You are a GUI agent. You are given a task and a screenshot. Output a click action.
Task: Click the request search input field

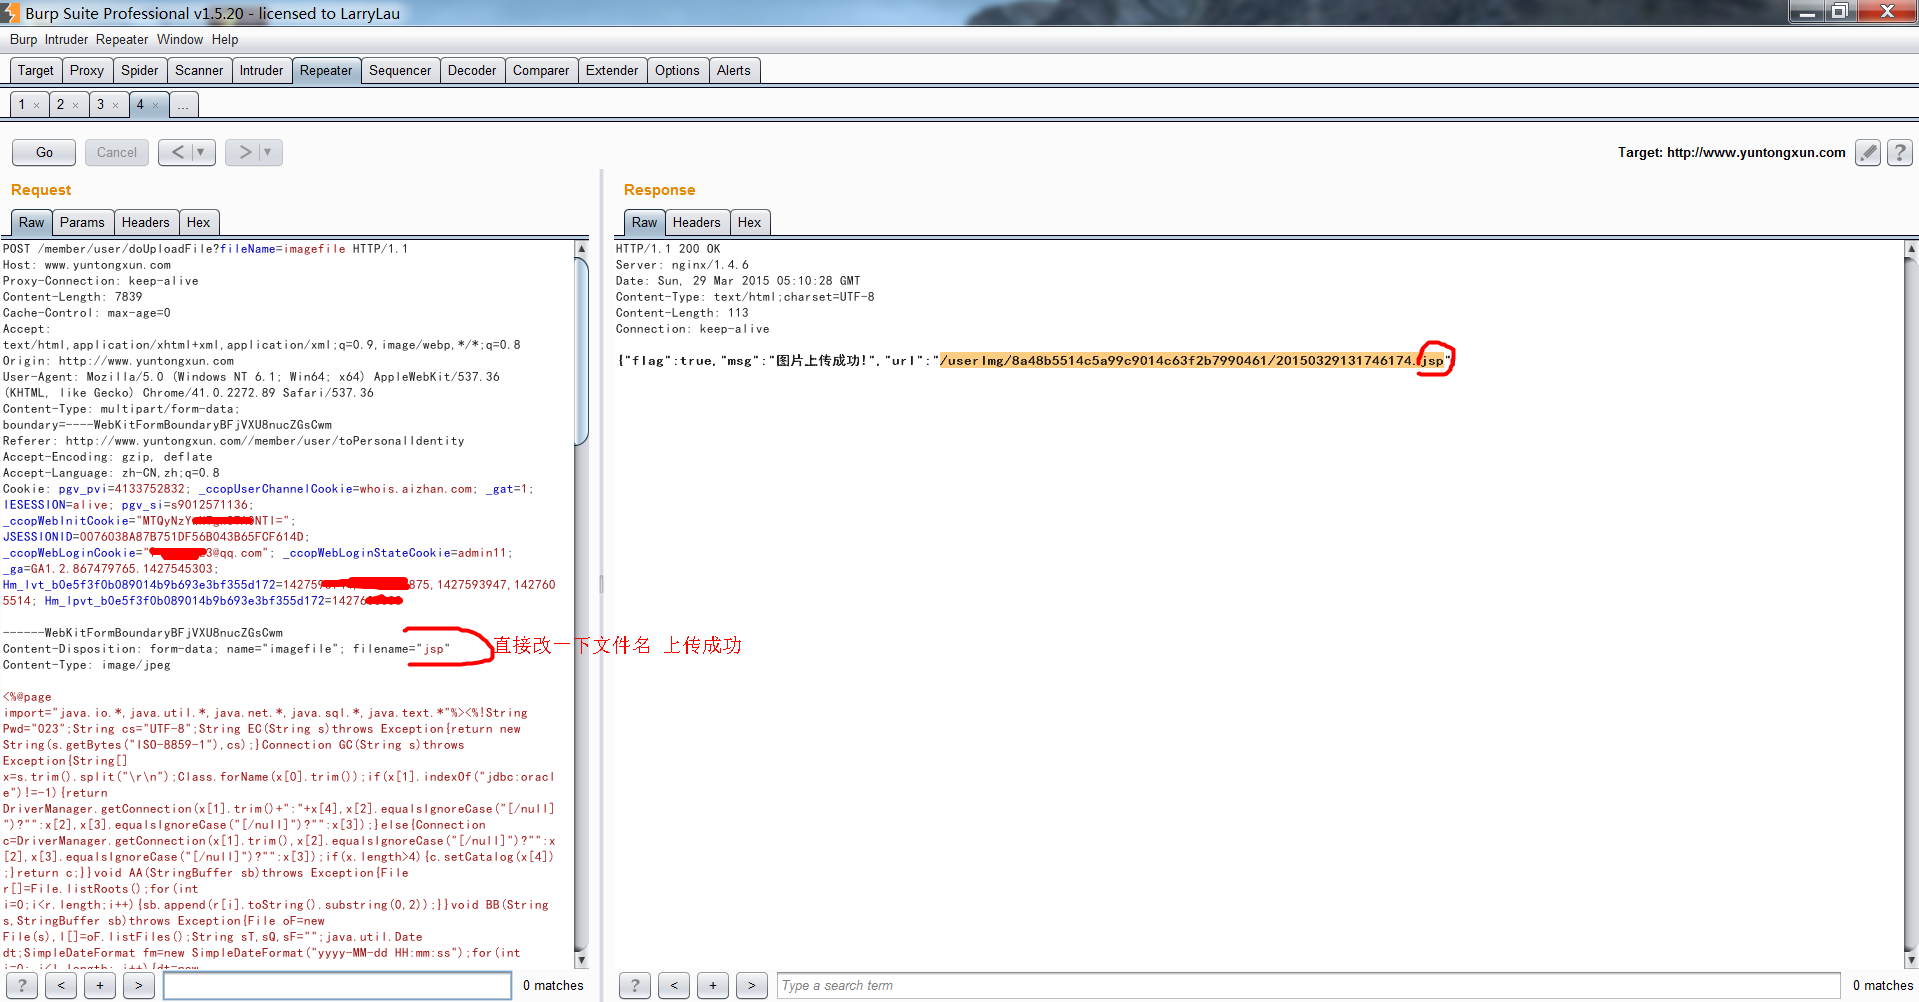point(337,985)
